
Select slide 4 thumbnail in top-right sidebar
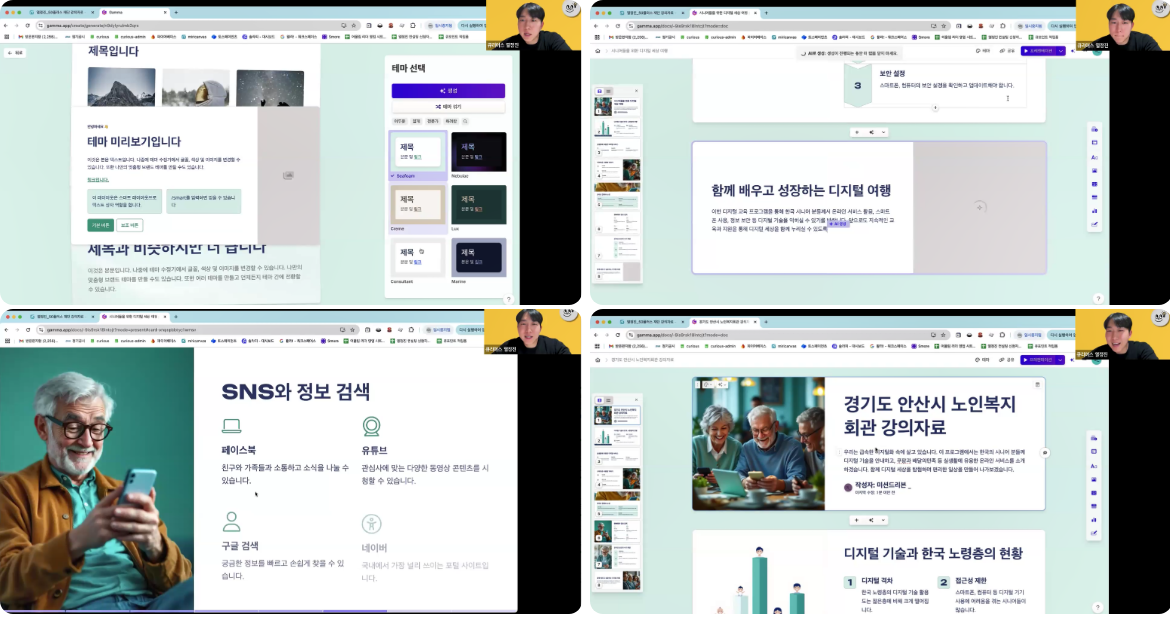tap(617, 169)
